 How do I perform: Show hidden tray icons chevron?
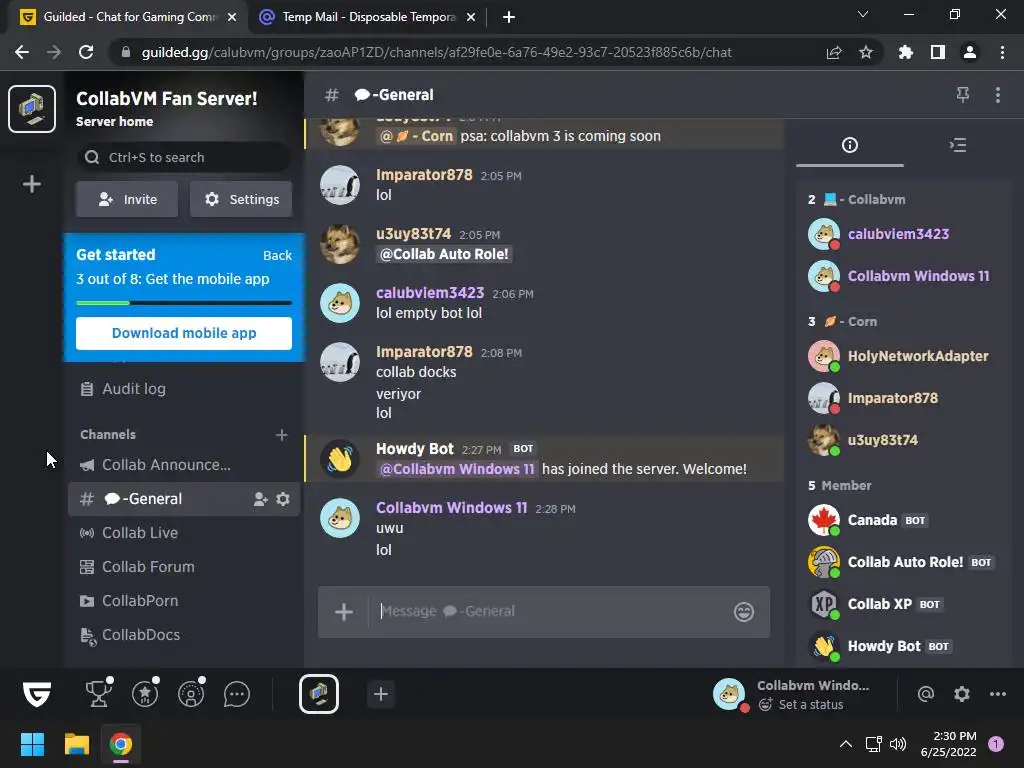pyautogui.click(x=845, y=744)
